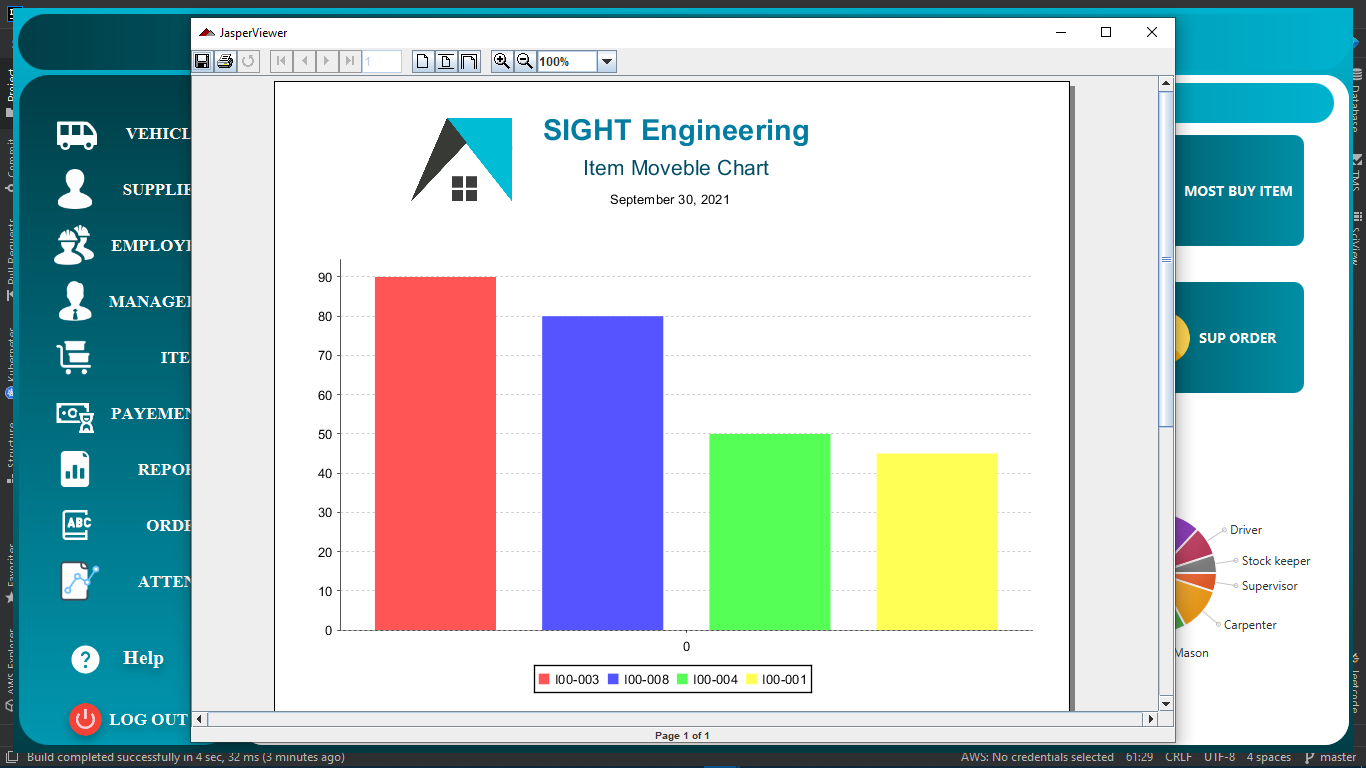This screenshot has width=1366, height=768.
Task: Click the SIGHT Engineering report title
Action: [676, 130]
